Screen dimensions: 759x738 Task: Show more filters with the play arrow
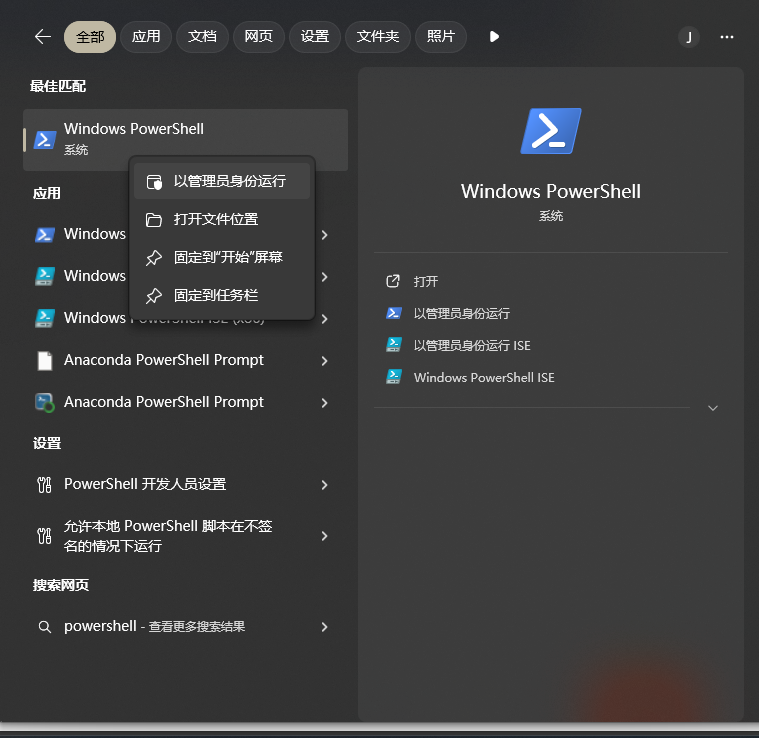pyautogui.click(x=494, y=37)
